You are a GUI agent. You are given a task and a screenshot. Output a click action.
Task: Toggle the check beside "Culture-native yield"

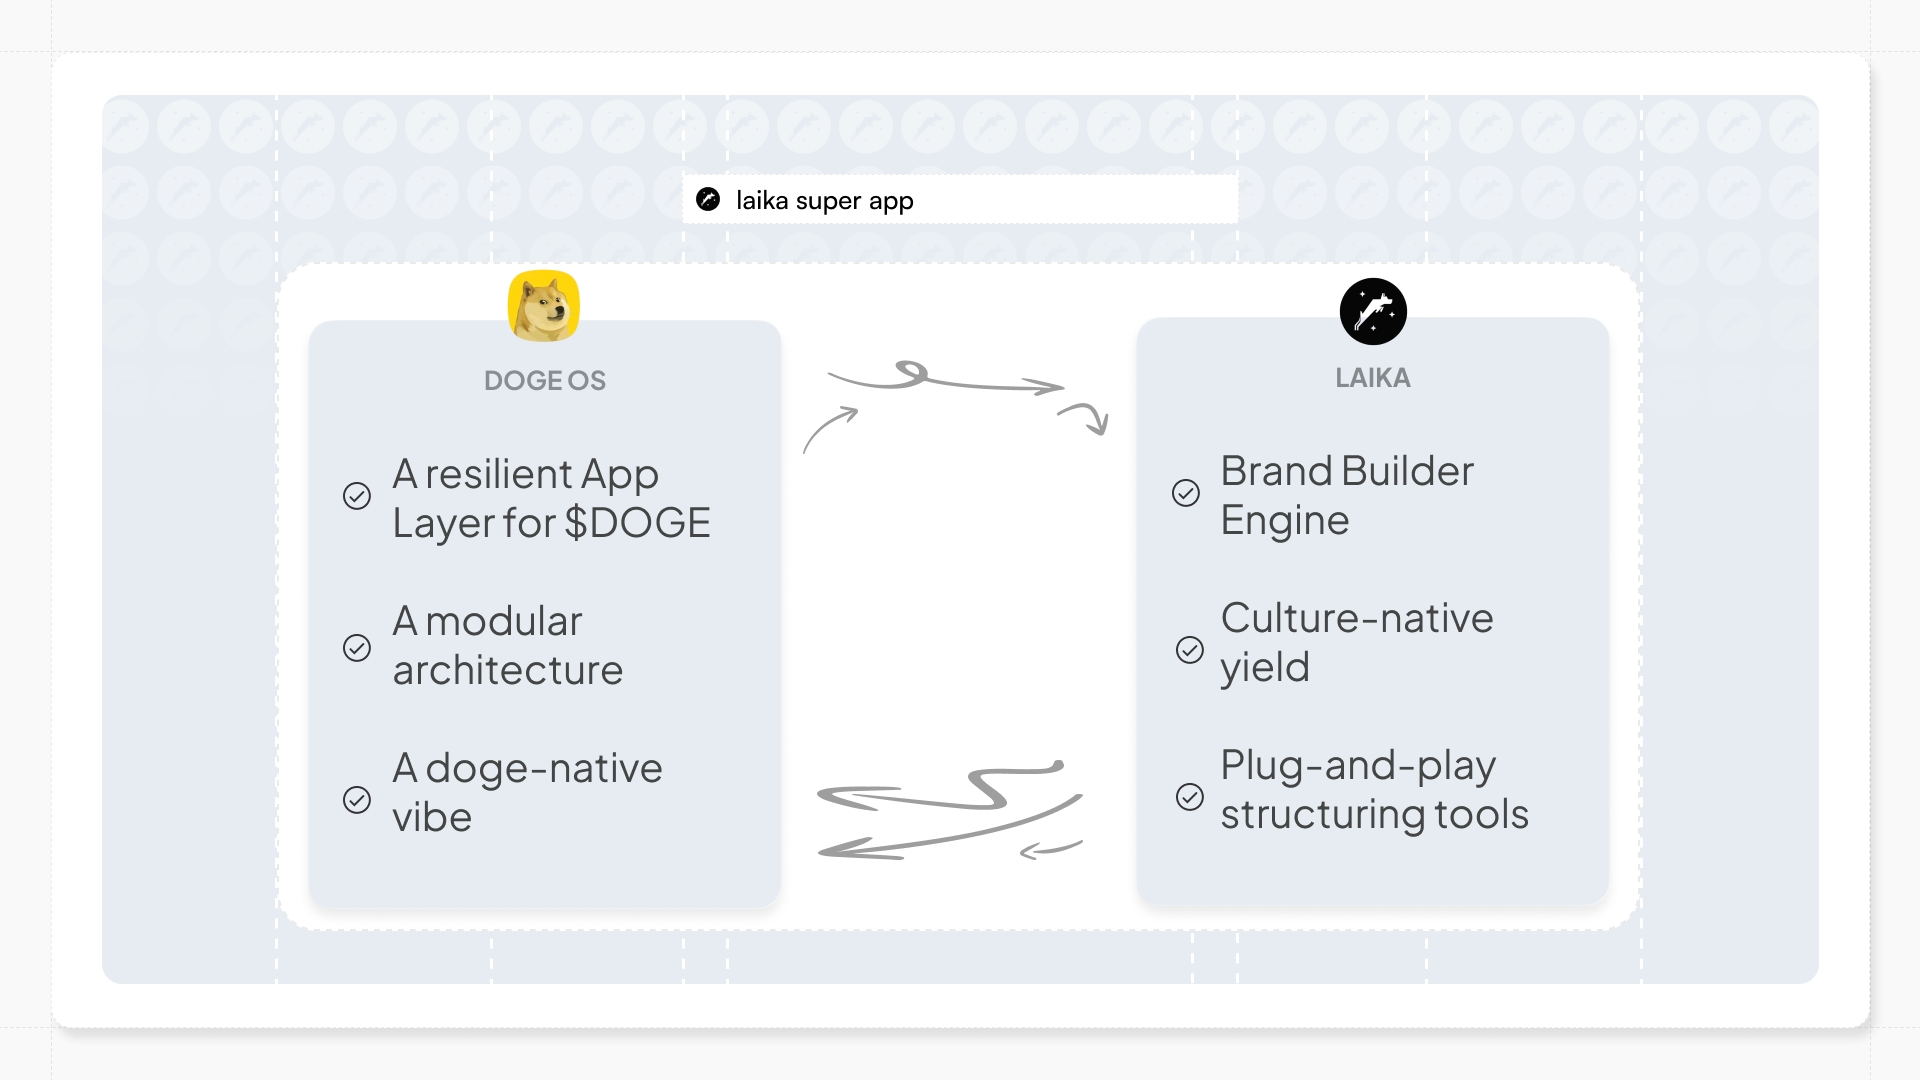[x=1190, y=650]
